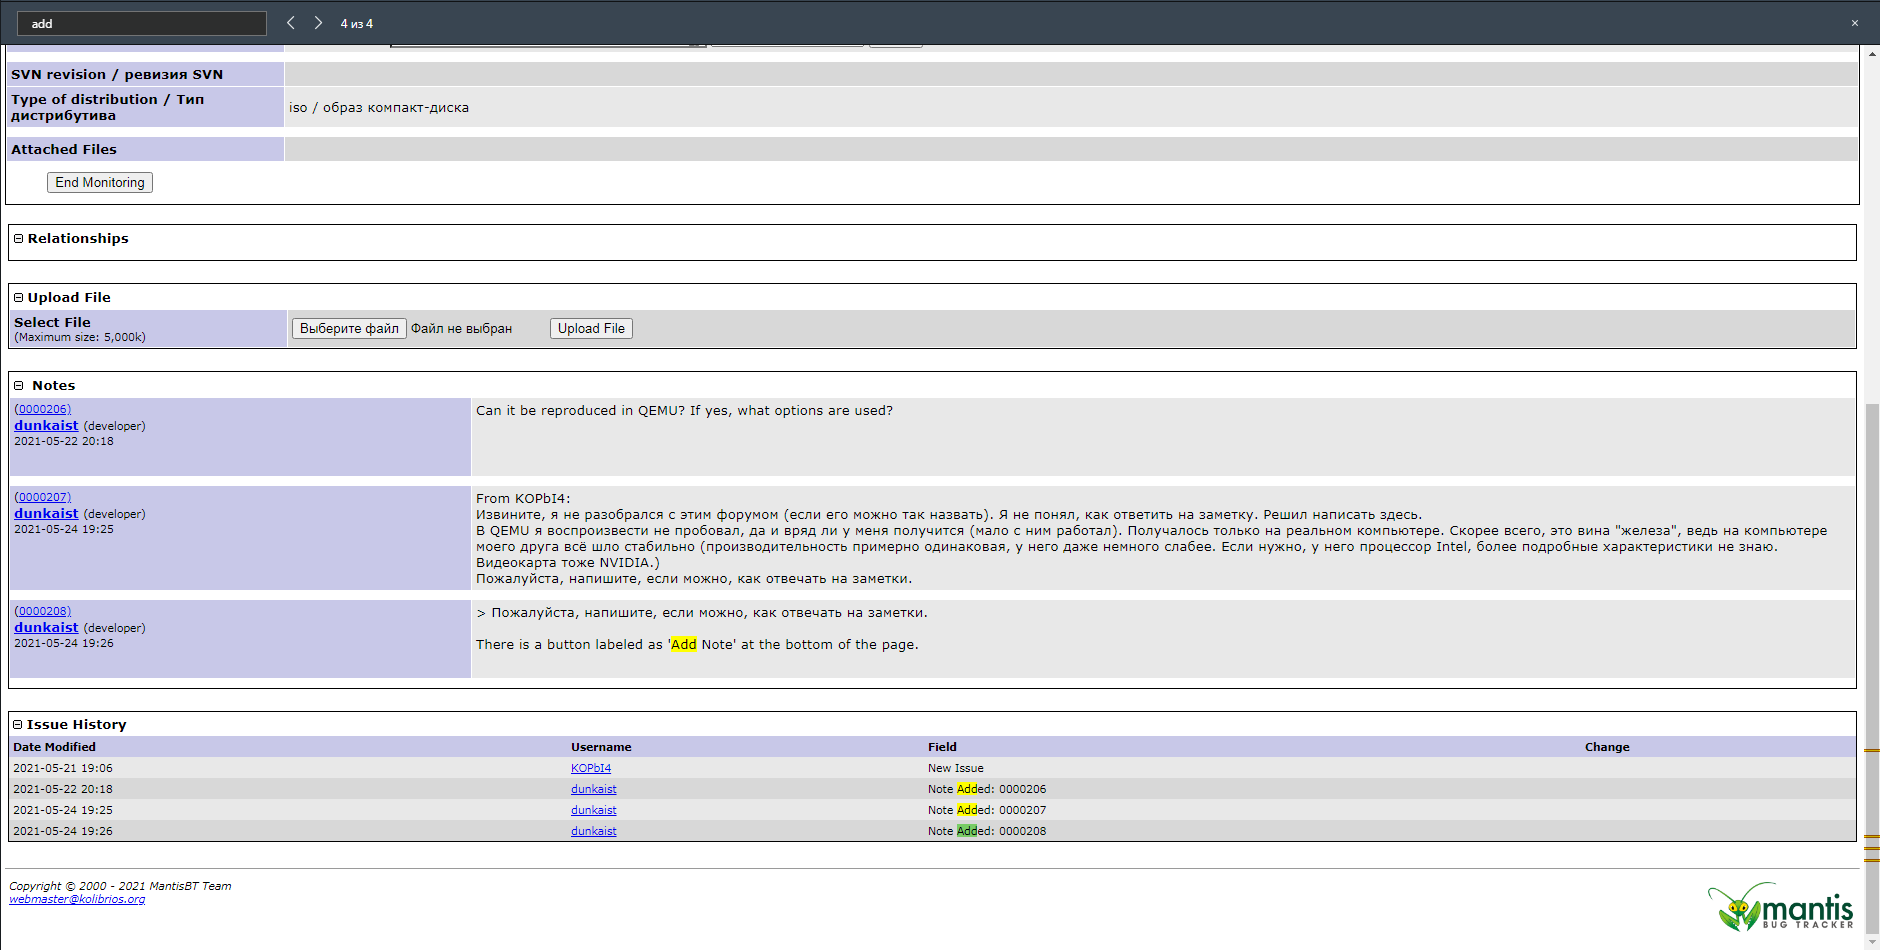Click the End Monitoring button

point(100,183)
